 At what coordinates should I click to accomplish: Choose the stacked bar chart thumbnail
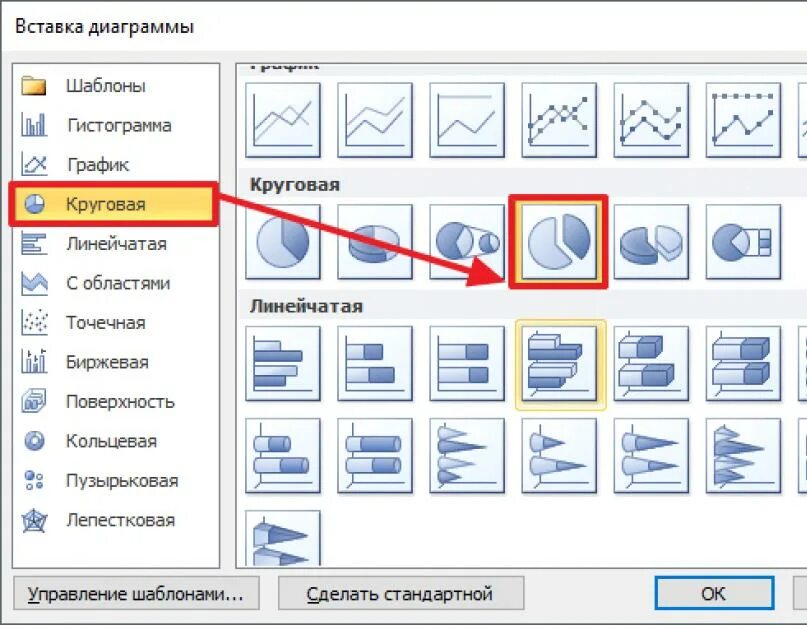coord(375,363)
